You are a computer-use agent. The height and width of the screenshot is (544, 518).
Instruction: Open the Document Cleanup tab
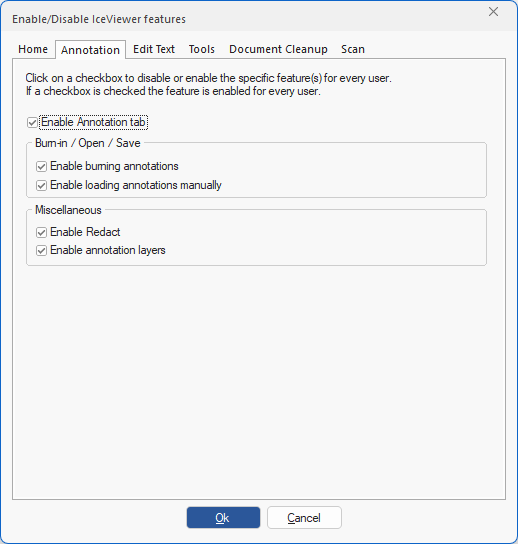click(278, 49)
